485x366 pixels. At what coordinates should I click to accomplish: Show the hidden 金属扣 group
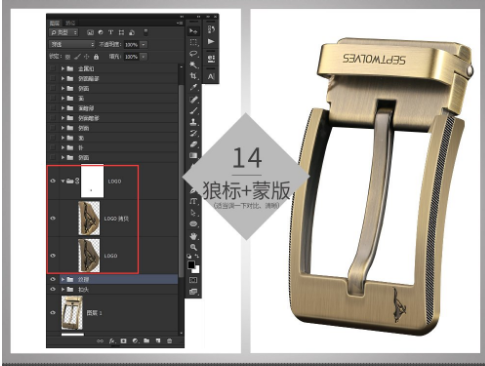point(53,69)
